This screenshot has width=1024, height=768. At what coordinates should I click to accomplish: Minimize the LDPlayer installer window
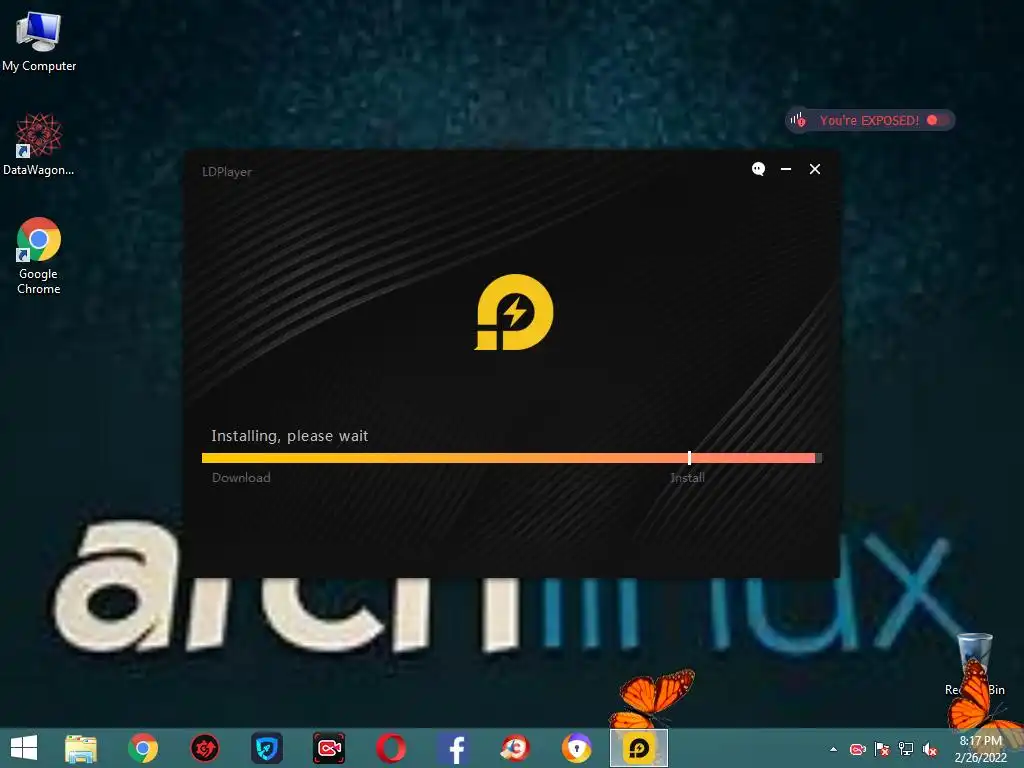pos(786,169)
